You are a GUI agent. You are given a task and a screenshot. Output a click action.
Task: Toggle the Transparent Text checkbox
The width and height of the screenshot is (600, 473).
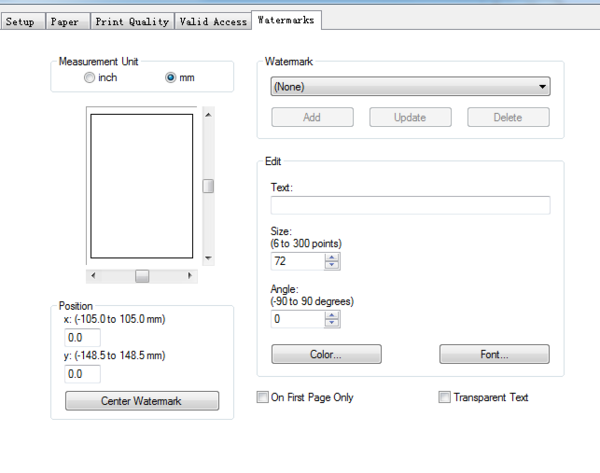click(x=445, y=397)
